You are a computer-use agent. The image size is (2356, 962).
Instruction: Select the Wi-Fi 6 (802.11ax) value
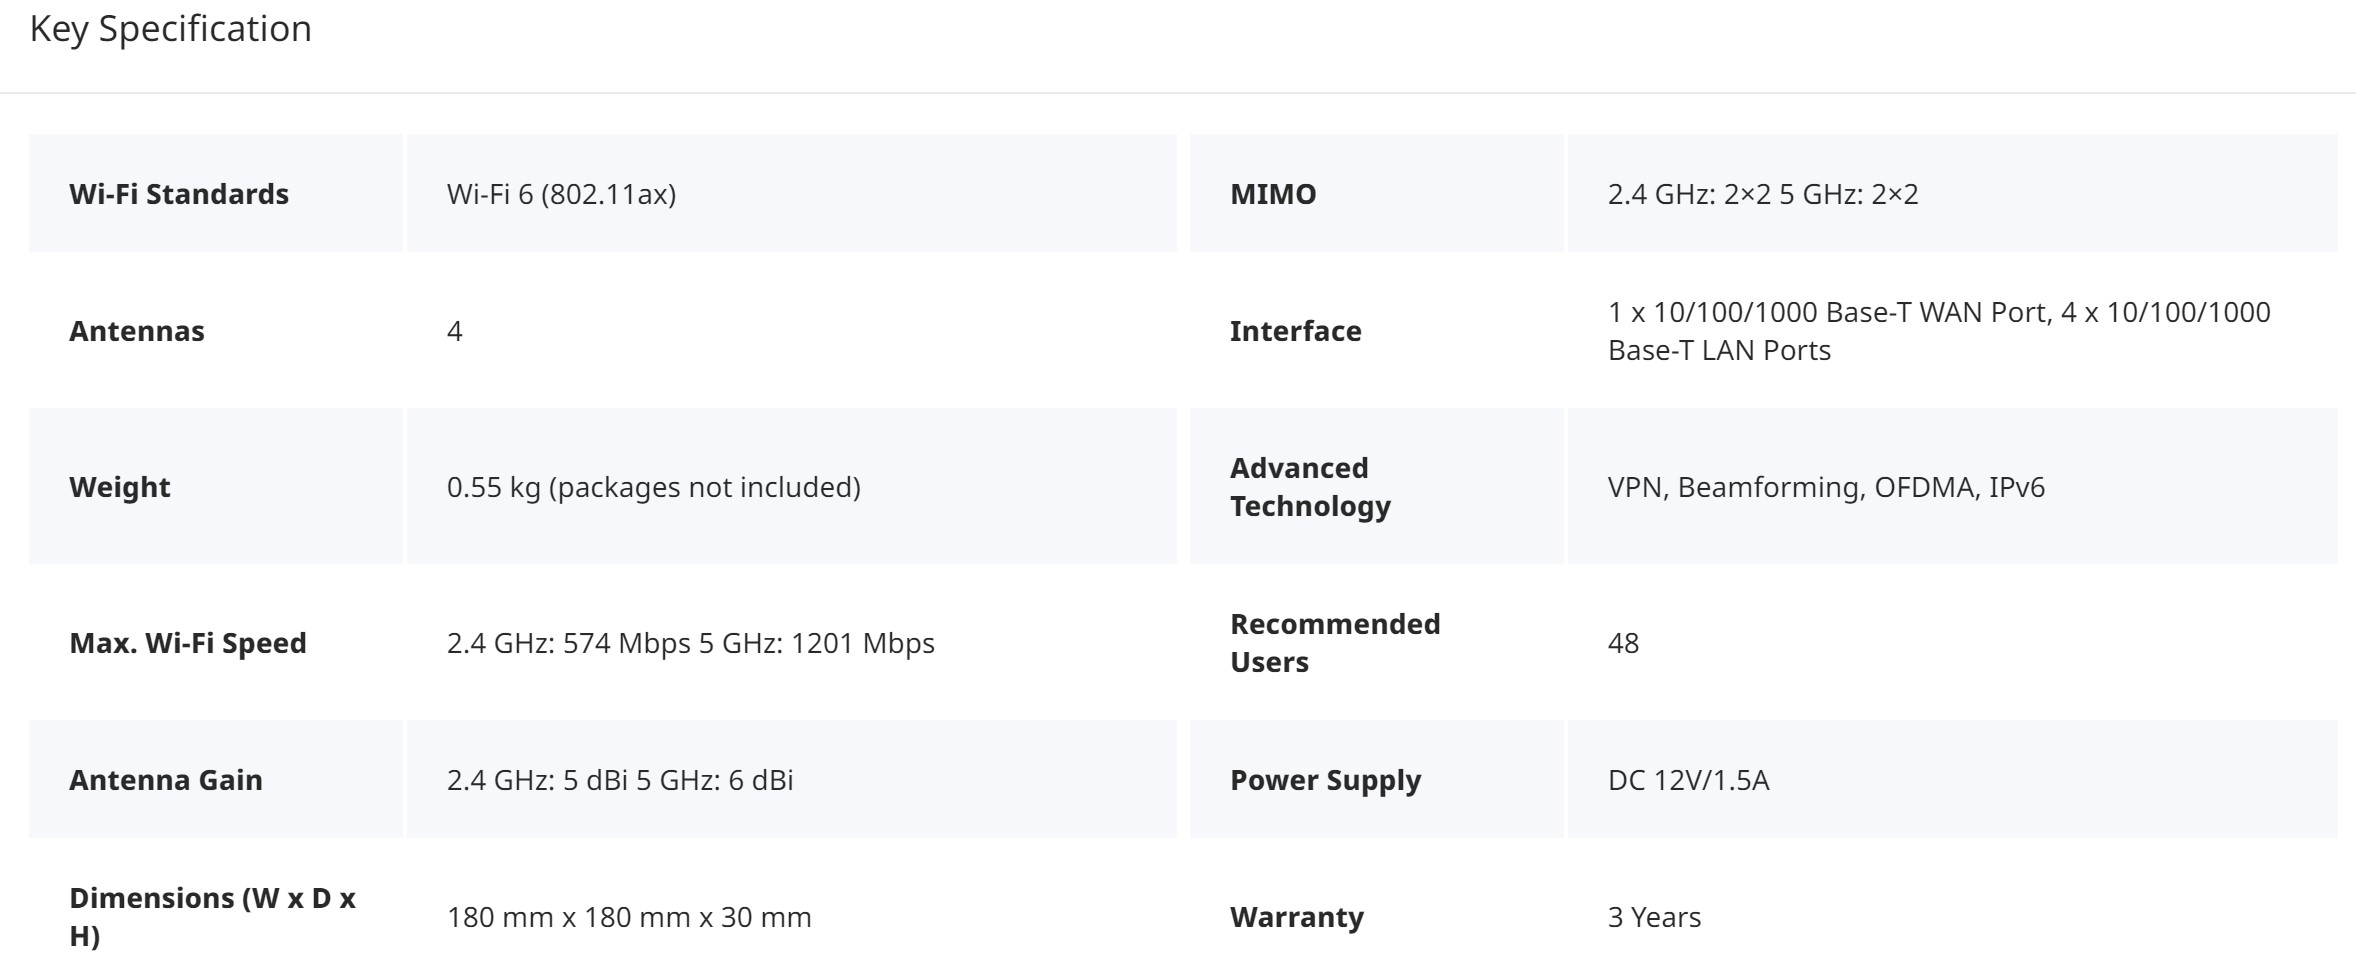(x=561, y=194)
